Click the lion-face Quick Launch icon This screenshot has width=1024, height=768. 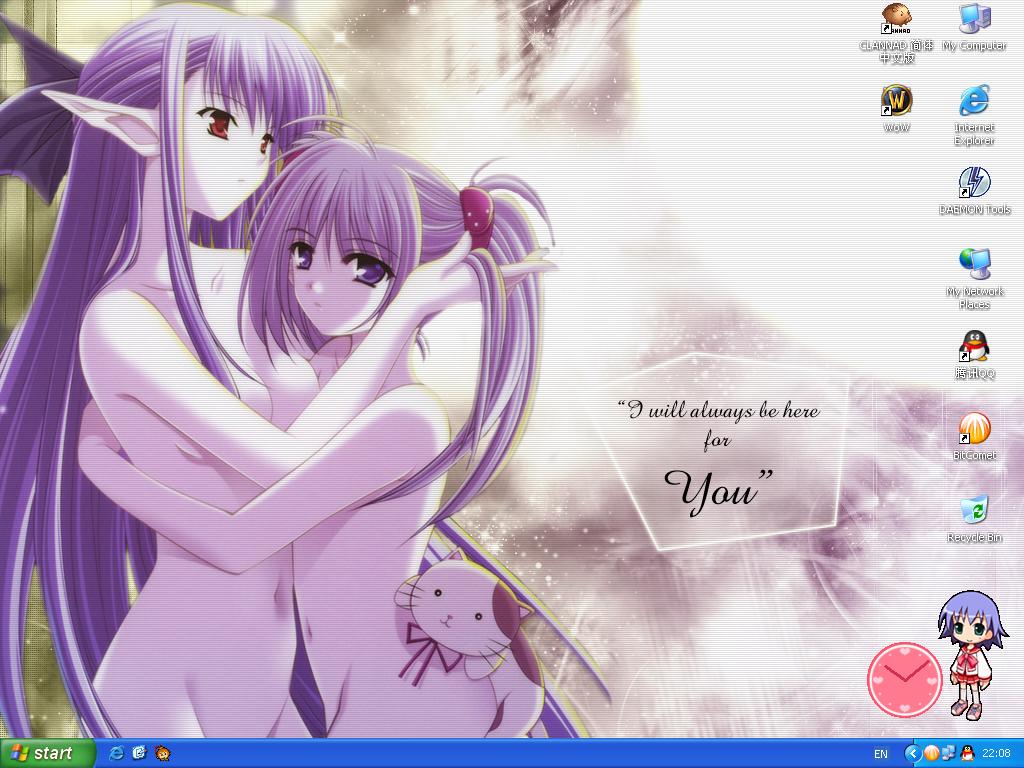tap(162, 754)
